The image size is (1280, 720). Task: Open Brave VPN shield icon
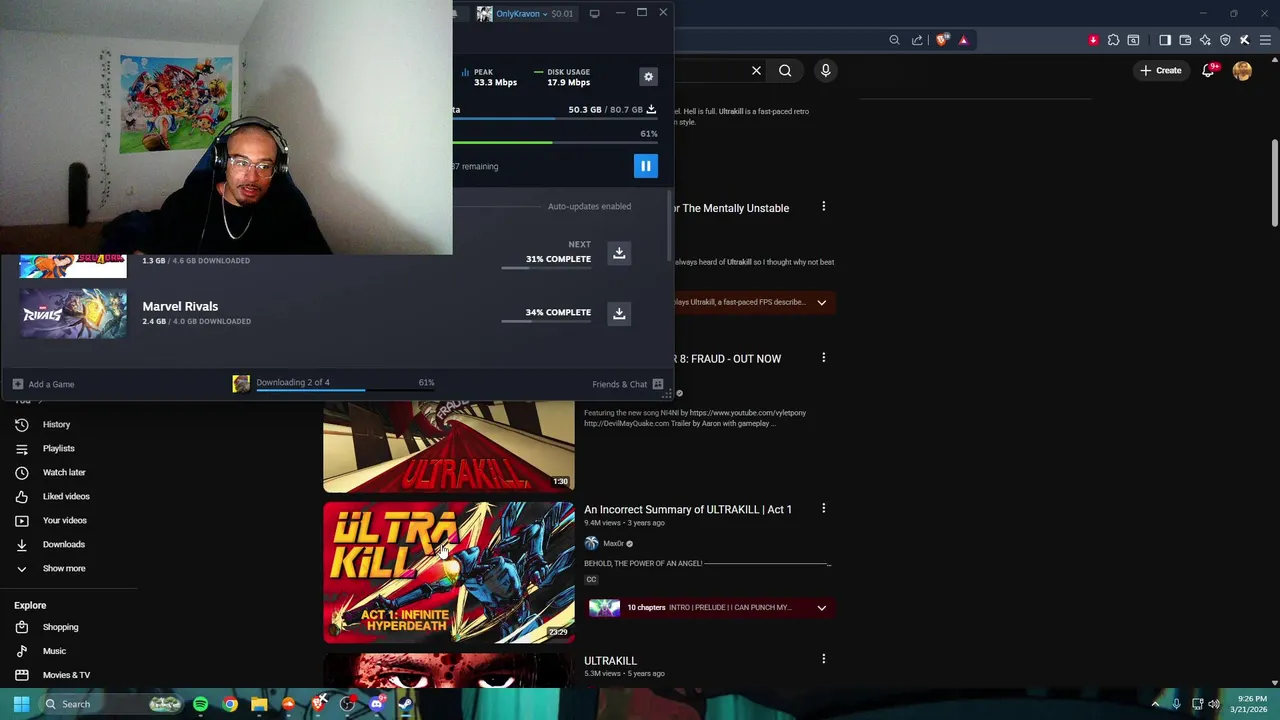point(1225,40)
